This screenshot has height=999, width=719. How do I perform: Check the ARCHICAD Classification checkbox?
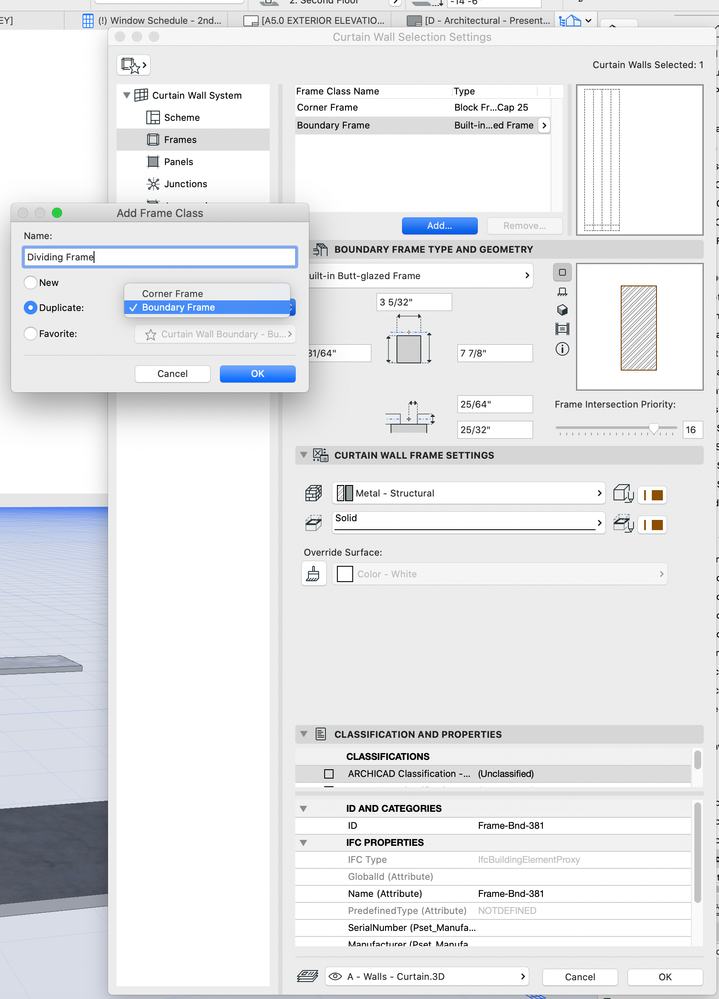pyautogui.click(x=329, y=774)
